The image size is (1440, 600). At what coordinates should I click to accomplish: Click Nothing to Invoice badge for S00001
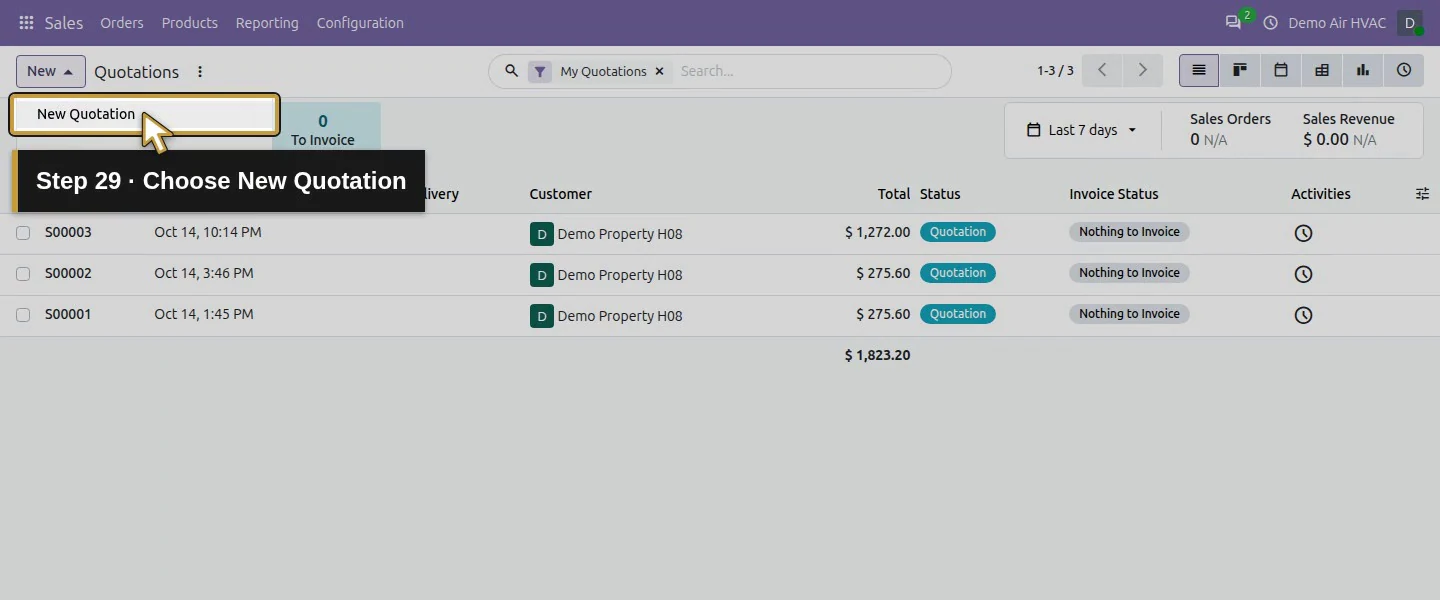(x=1129, y=314)
